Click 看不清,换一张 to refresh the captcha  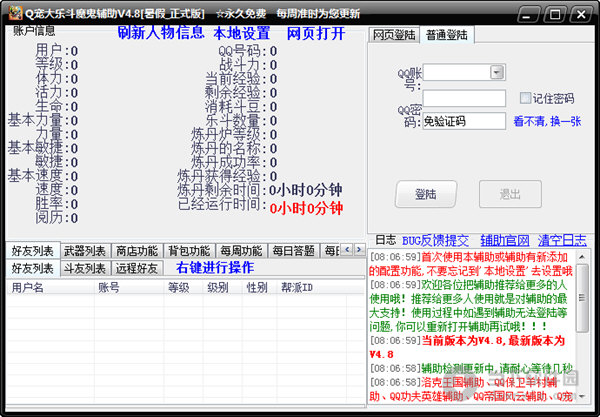(547, 121)
